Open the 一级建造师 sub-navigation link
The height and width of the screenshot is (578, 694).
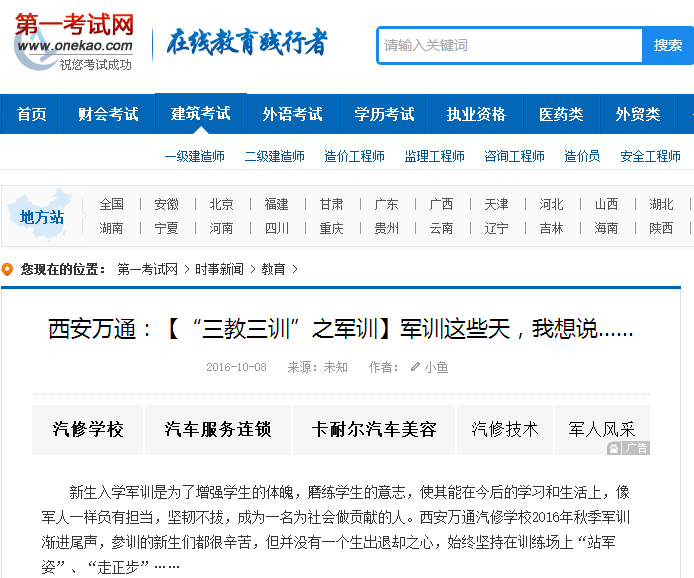pyautogui.click(x=194, y=156)
